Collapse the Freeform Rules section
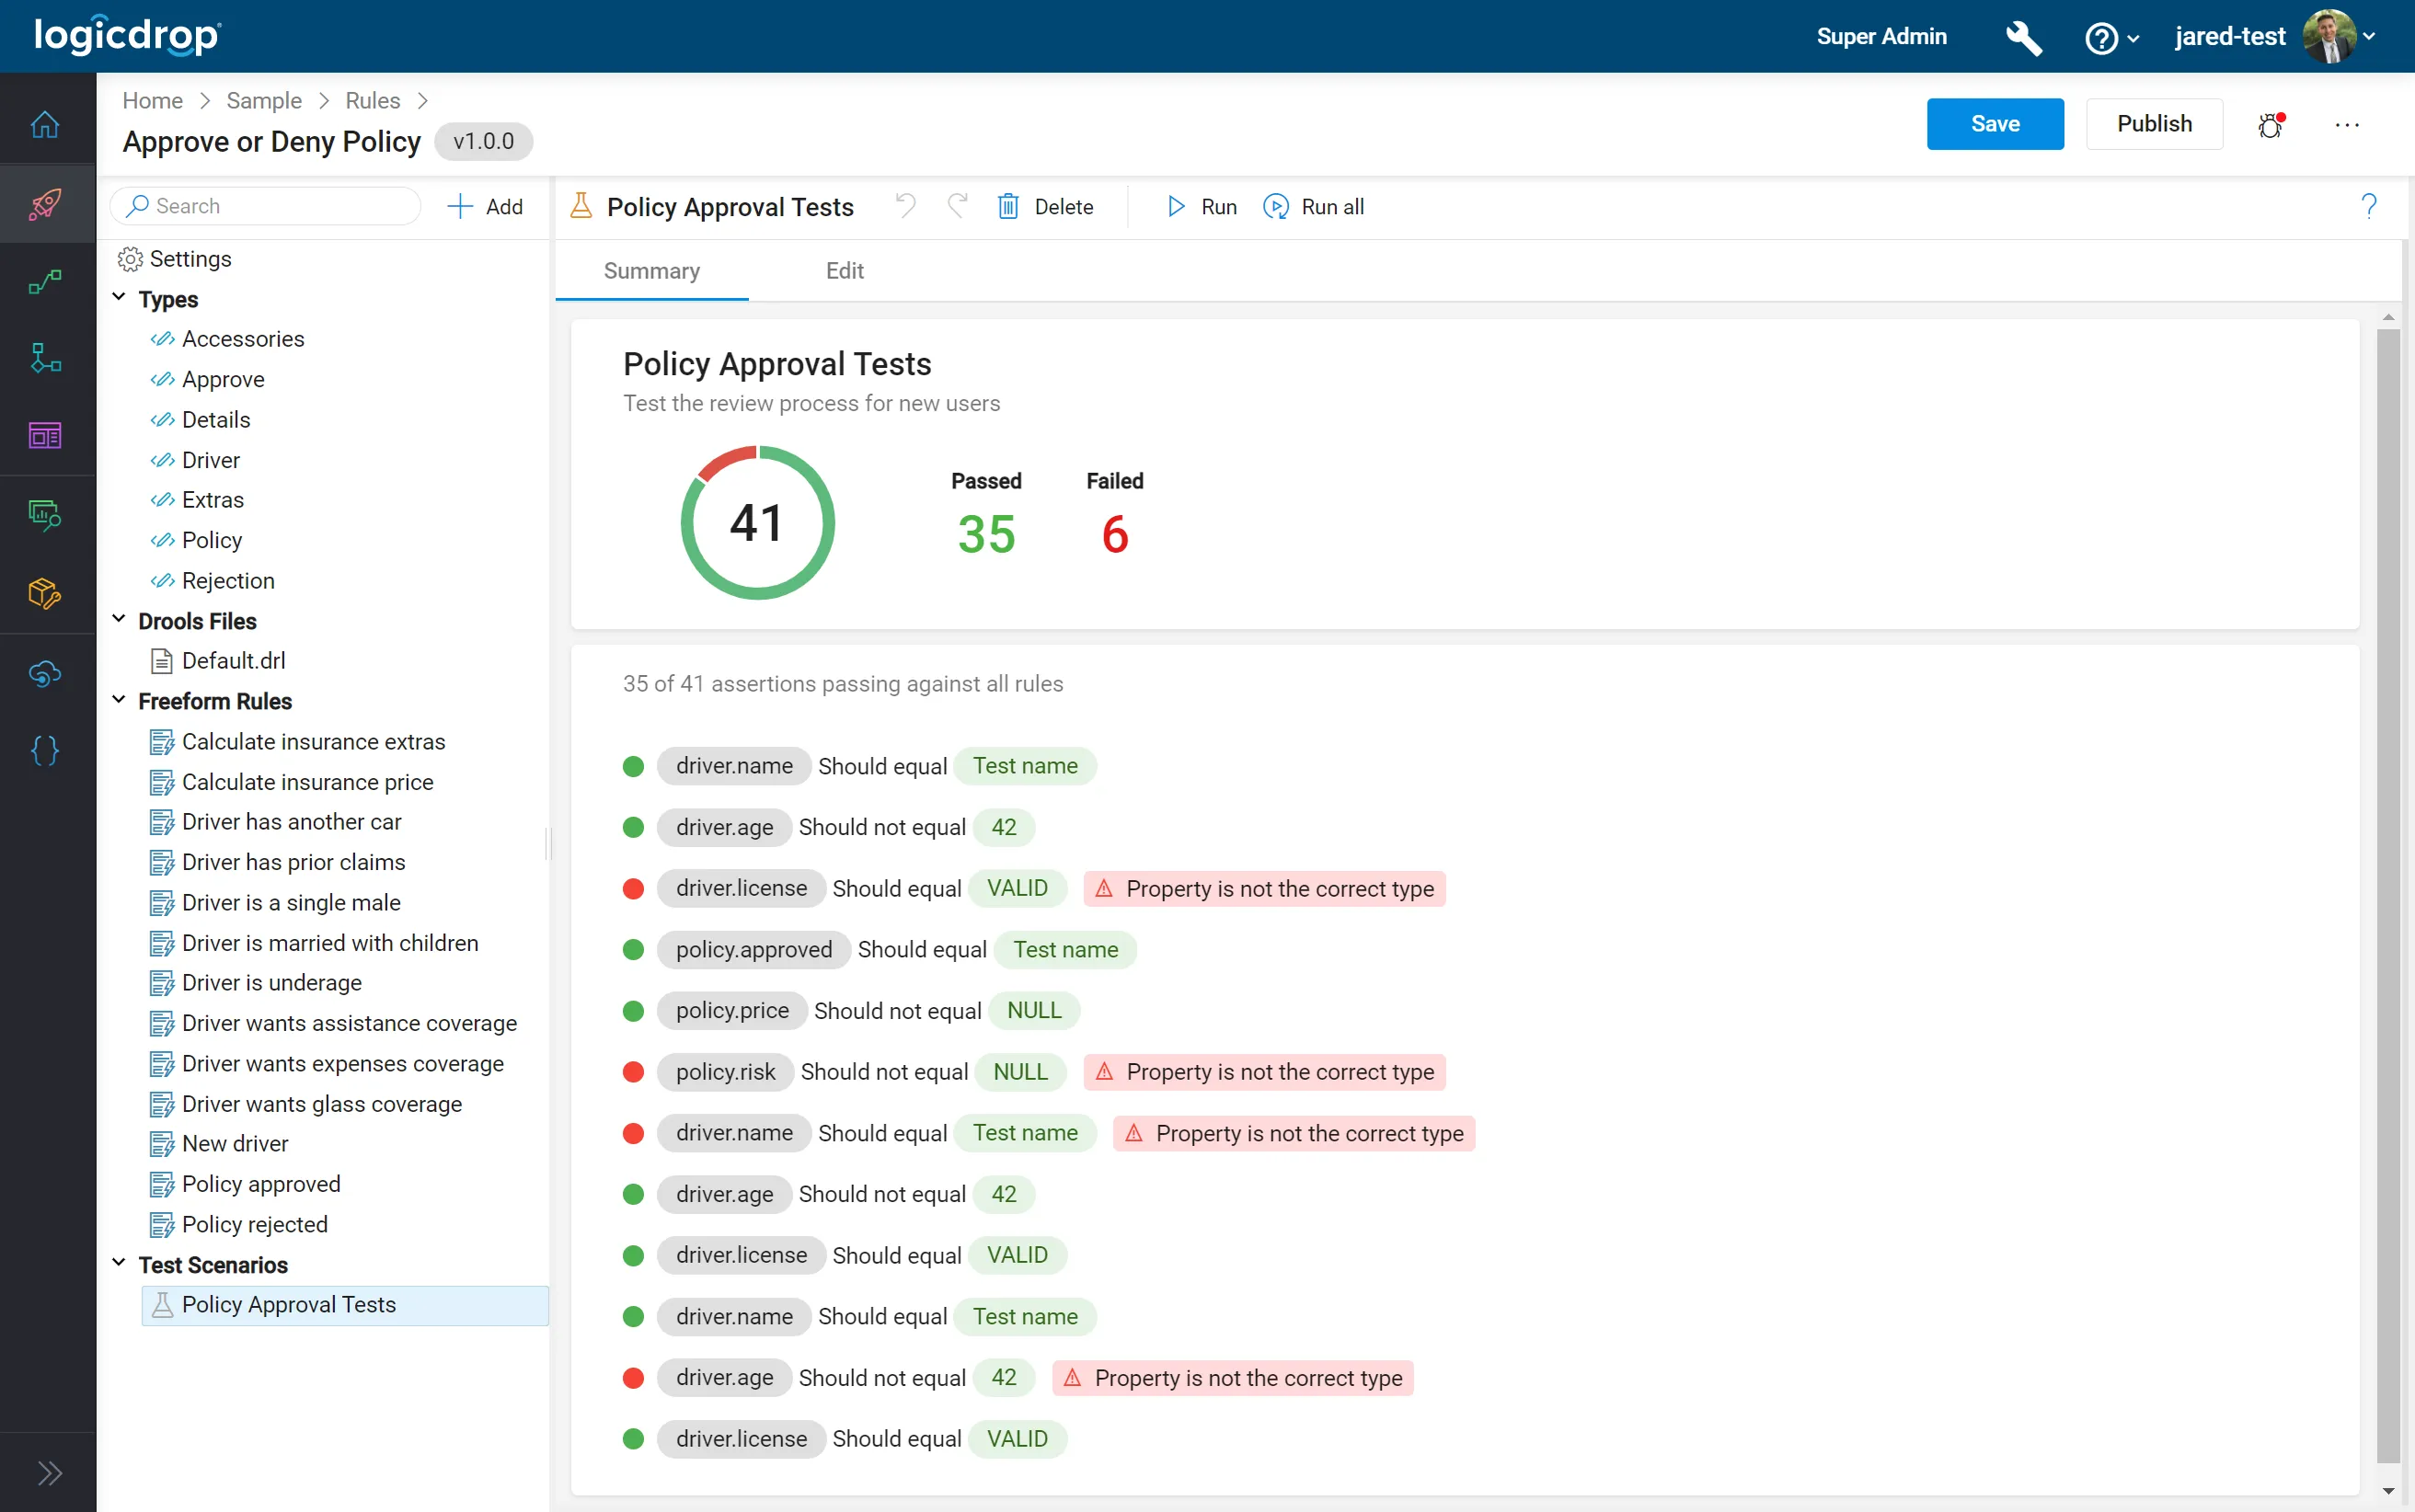 click(119, 700)
